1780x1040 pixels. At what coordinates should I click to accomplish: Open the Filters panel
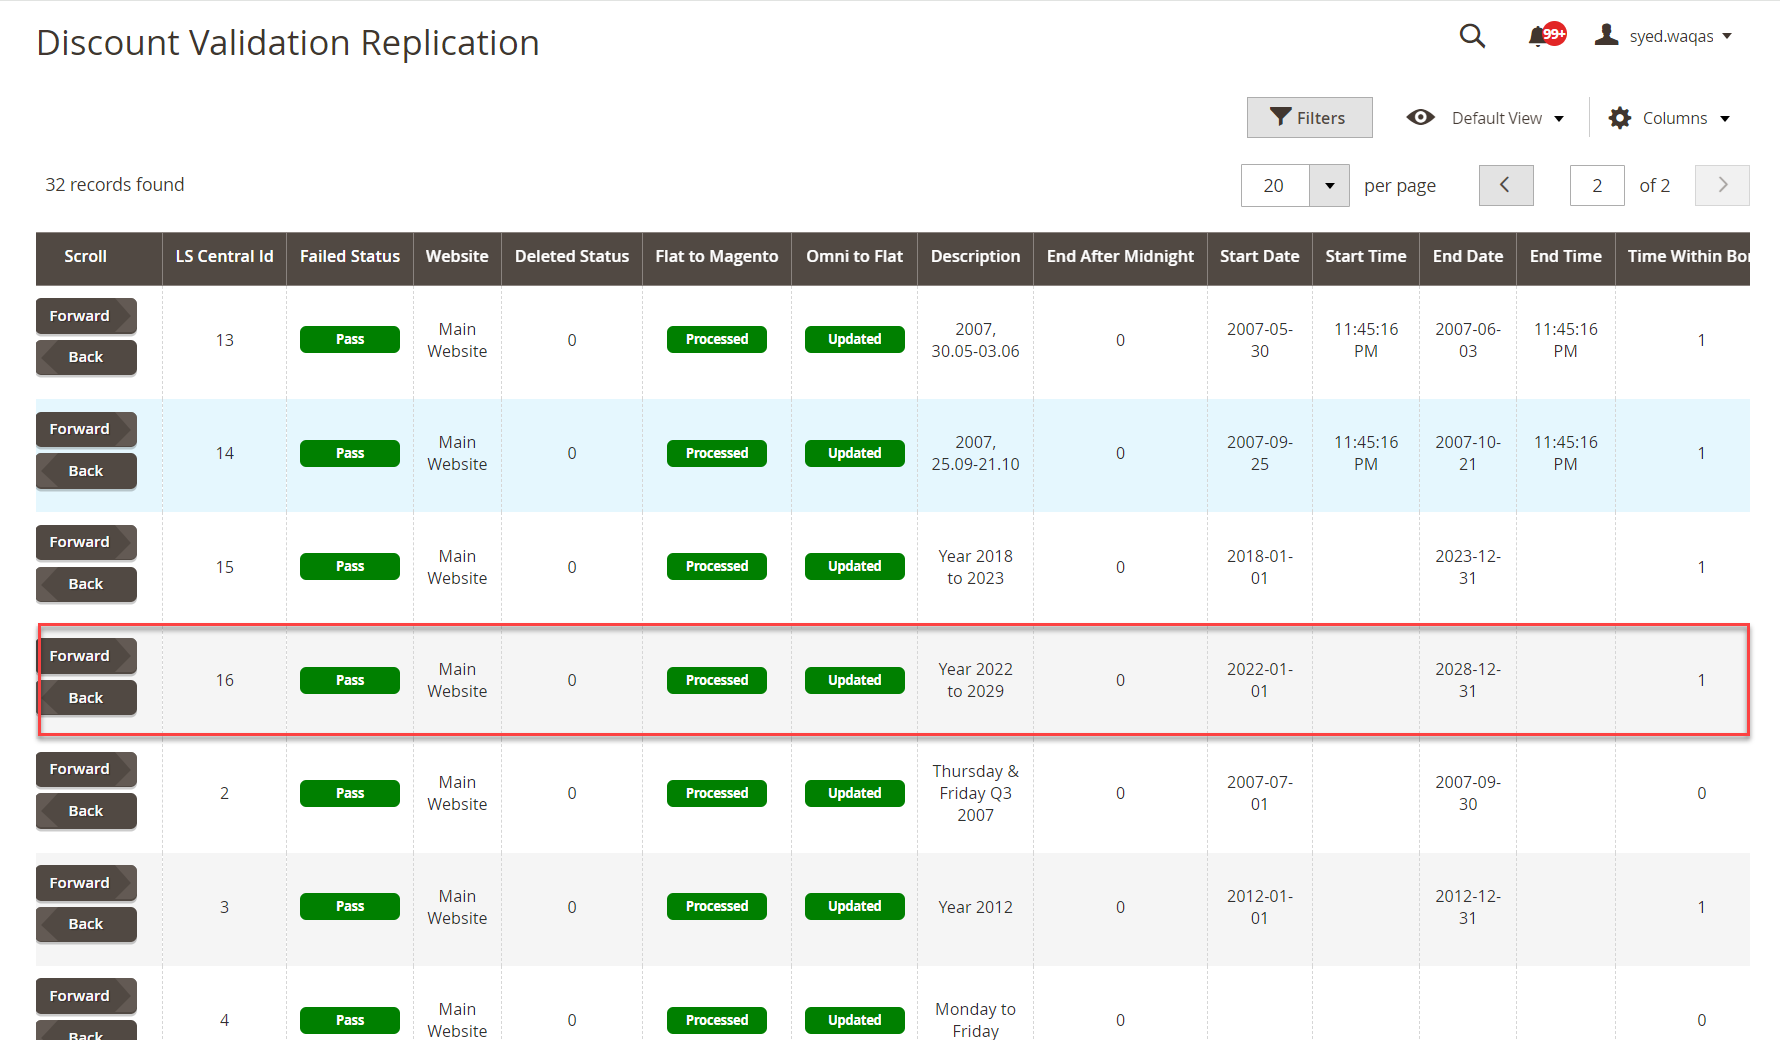(1309, 118)
